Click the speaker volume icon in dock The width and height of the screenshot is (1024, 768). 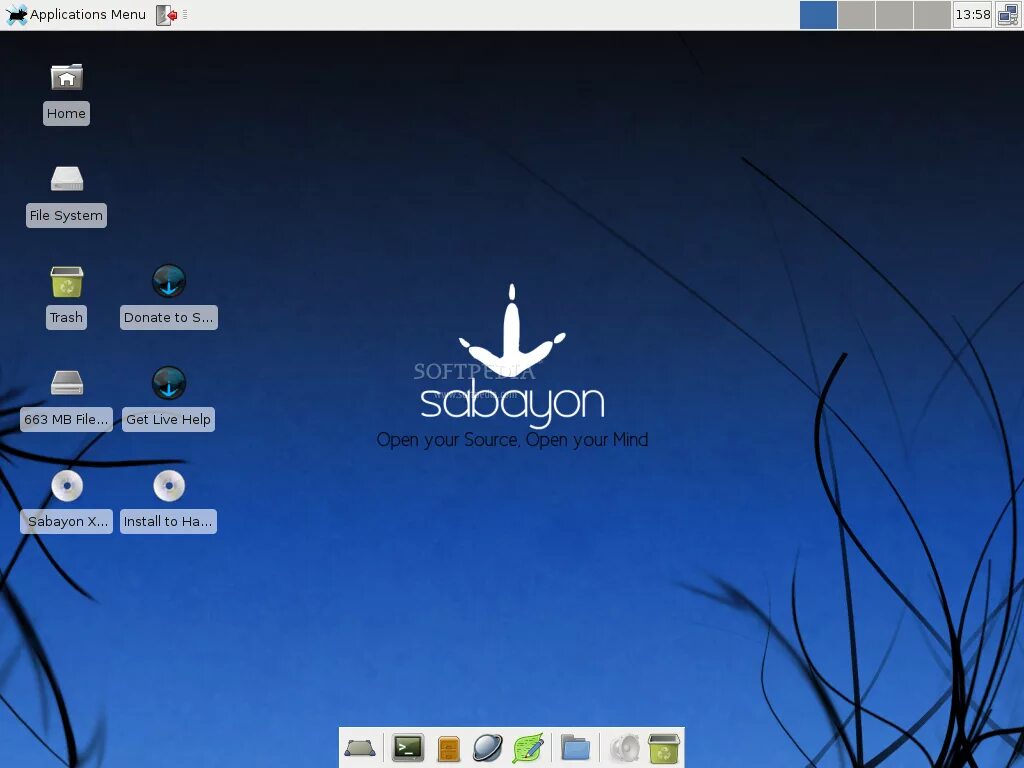coord(624,748)
